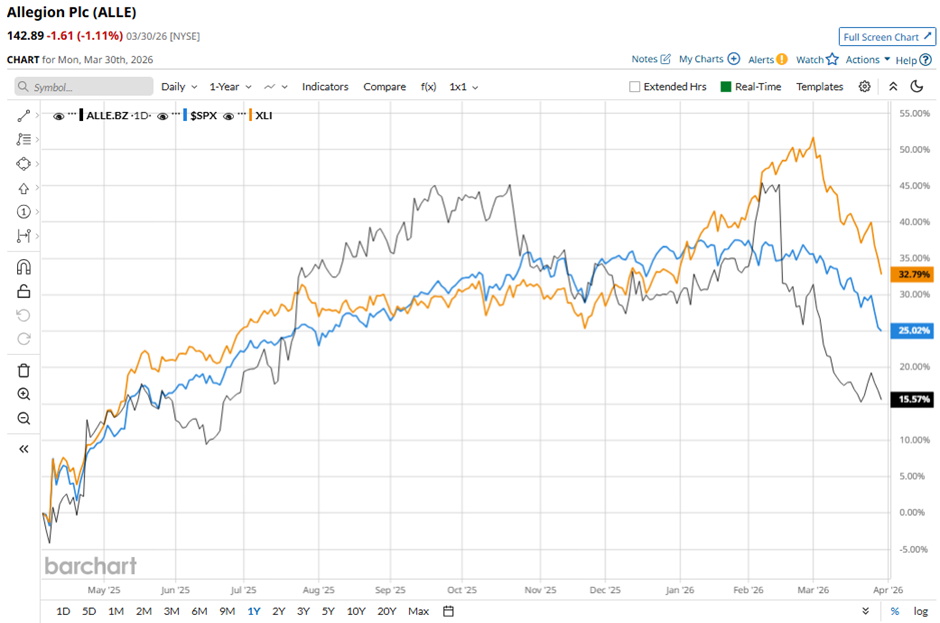Select the shapes drawing tool
The width and height of the screenshot is (940, 623).
pos(23,164)
